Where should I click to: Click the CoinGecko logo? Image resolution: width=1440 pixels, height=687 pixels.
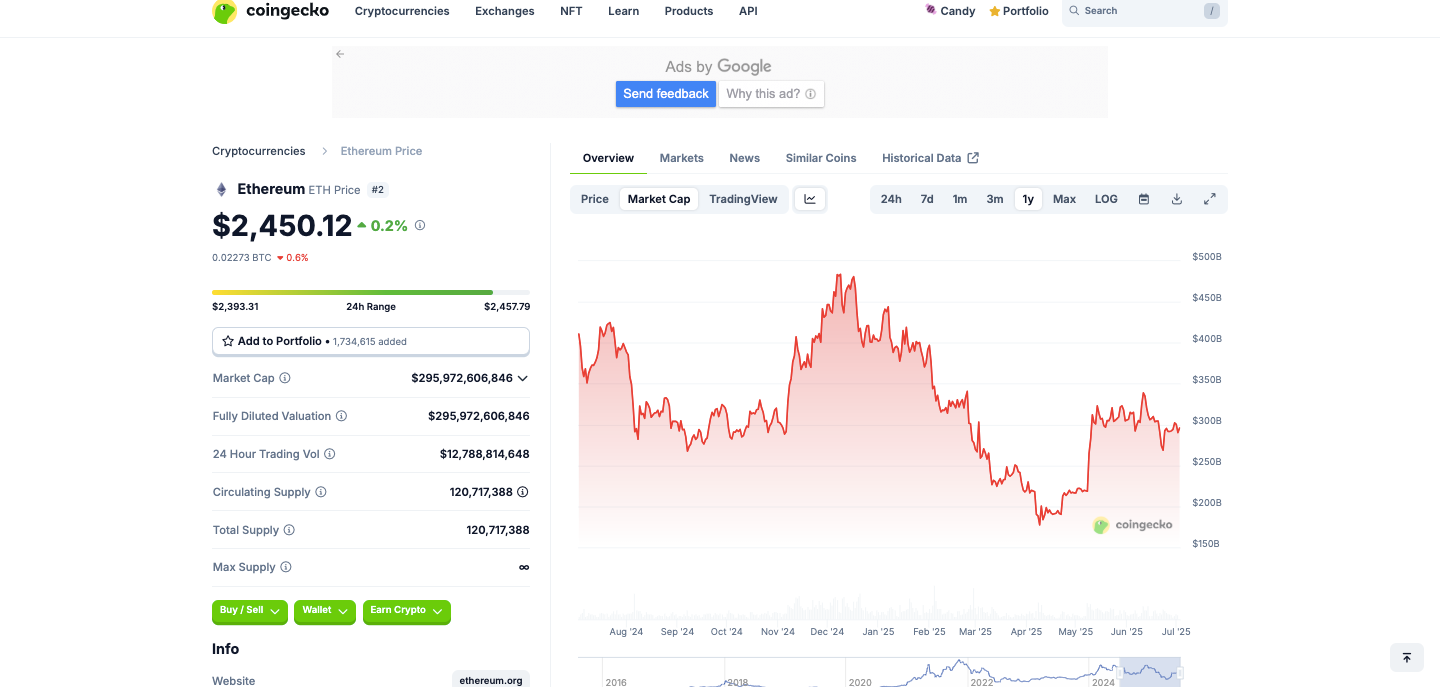pyautogui.click(x=271, y=12)
